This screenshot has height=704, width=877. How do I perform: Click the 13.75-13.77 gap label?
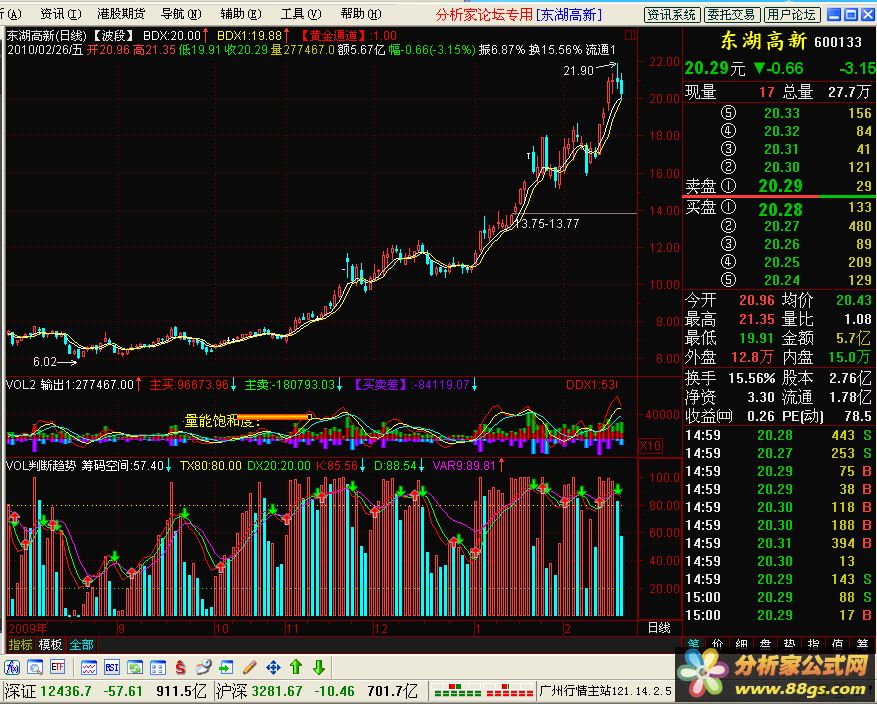[x=548, y=224]
